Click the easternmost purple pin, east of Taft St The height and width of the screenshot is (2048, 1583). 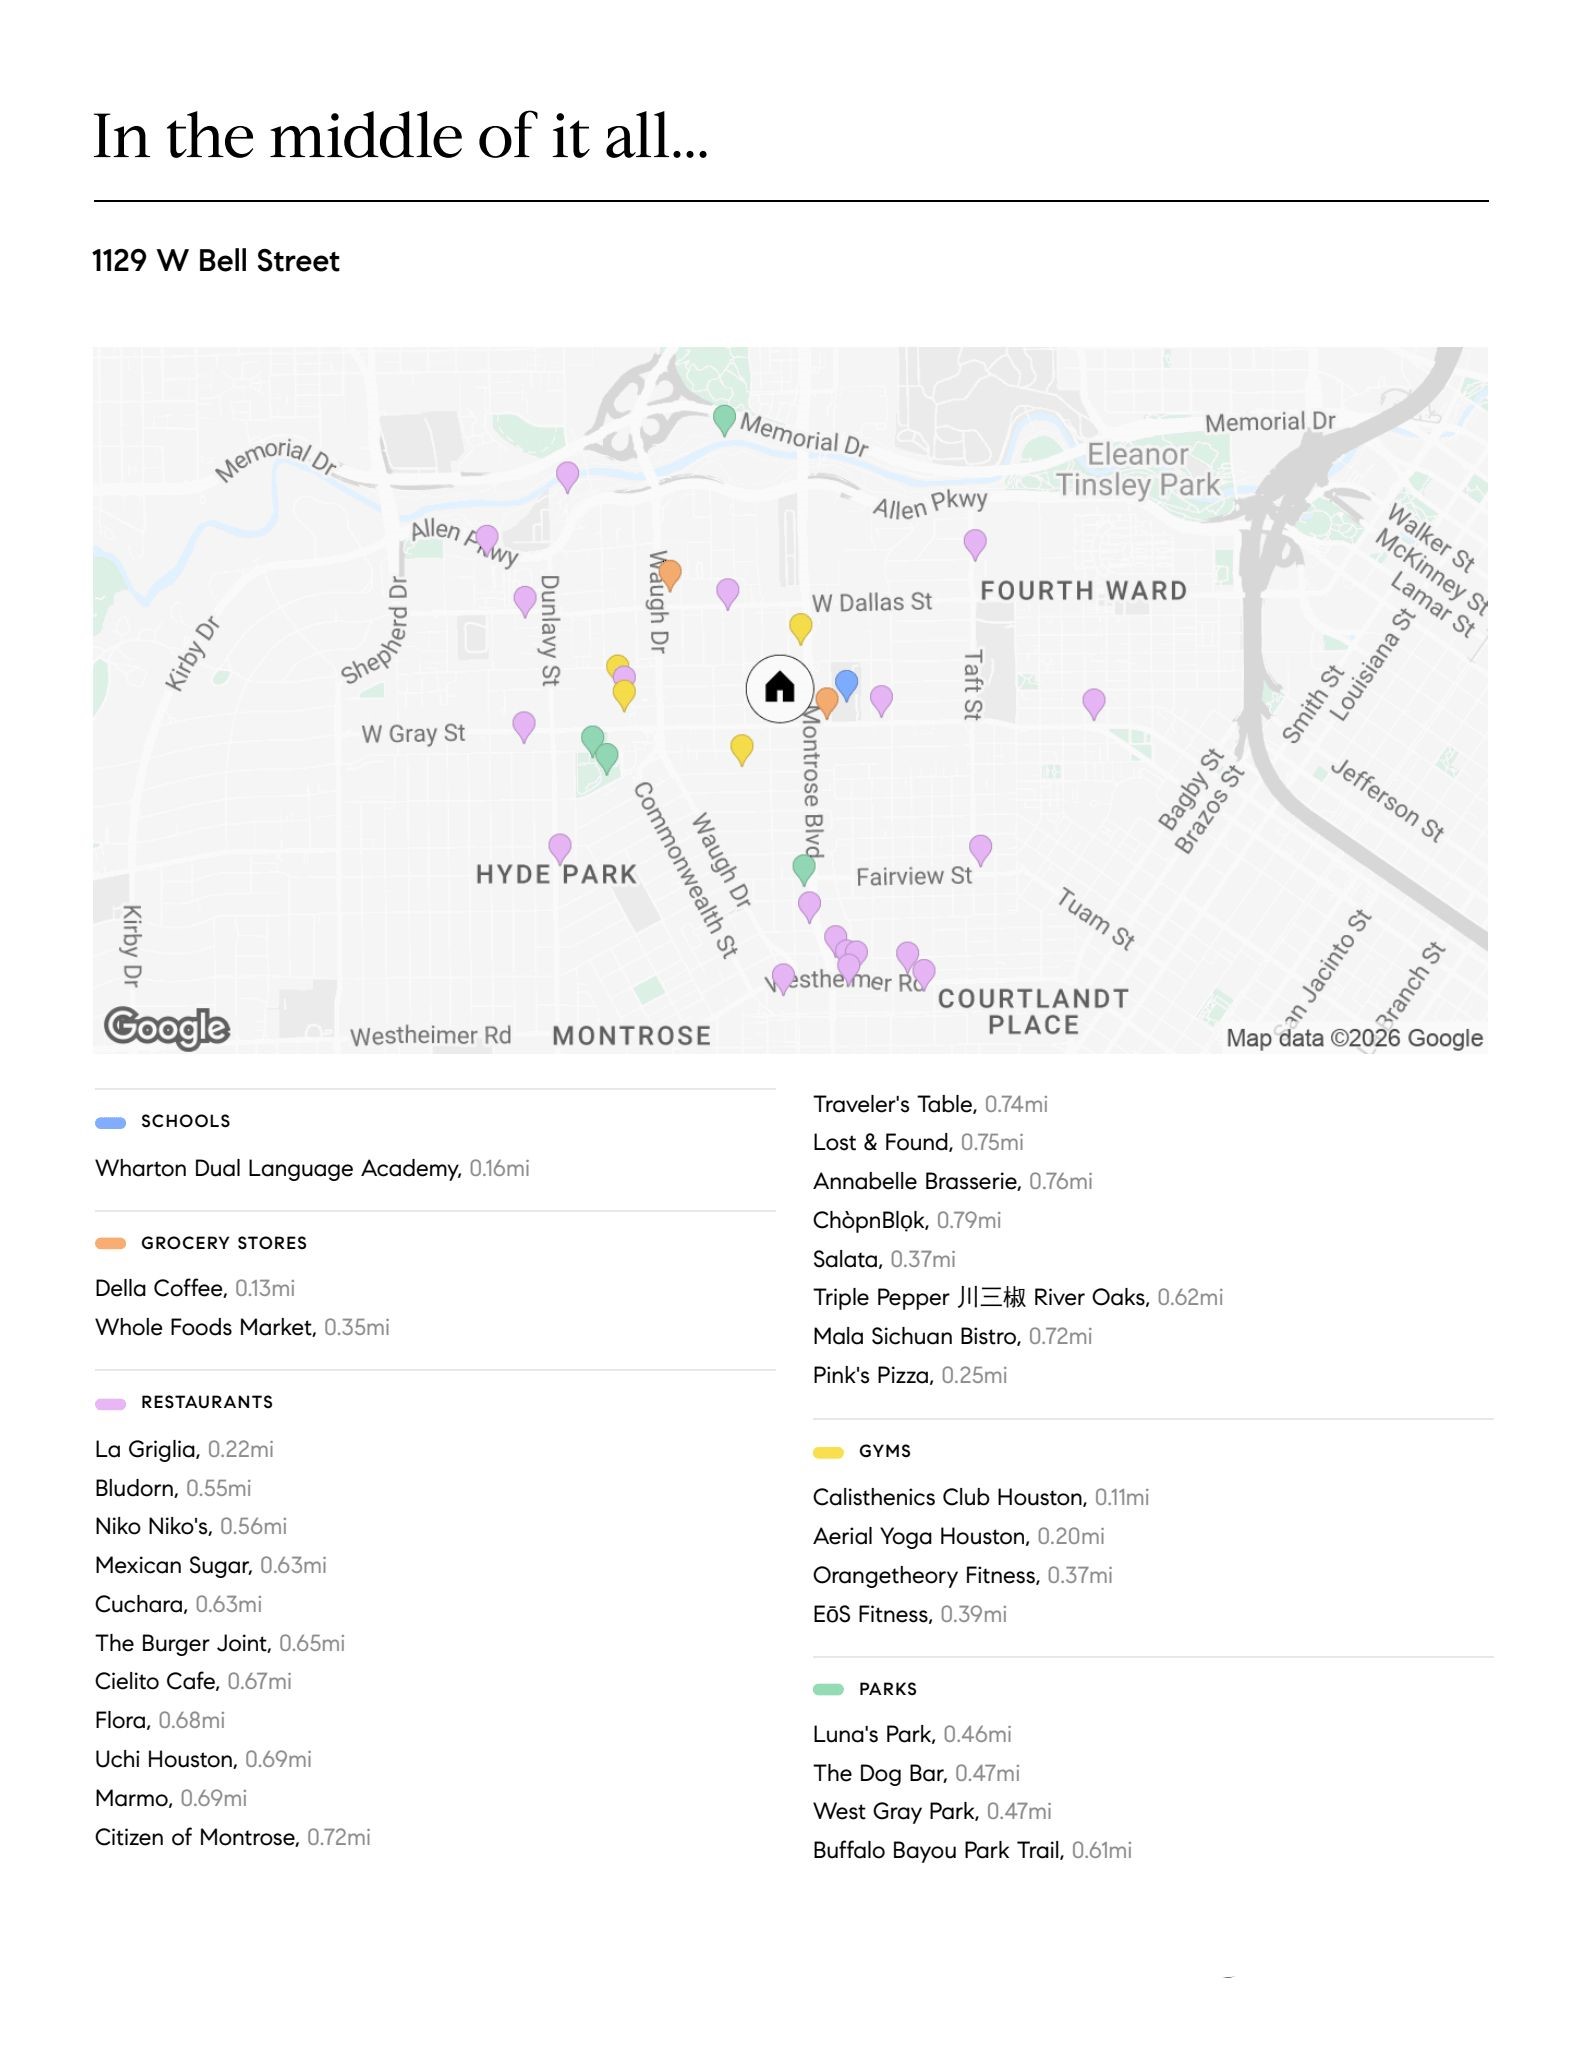pyautogui.click(x=1094, y=703)
